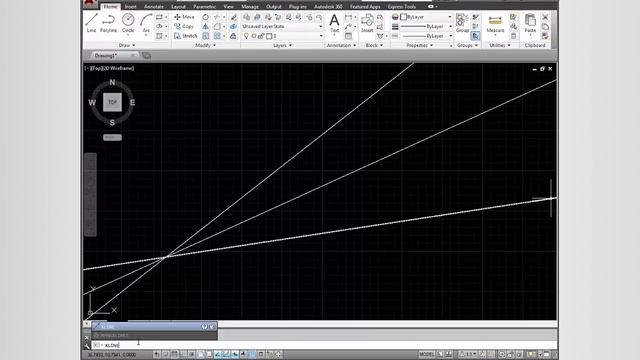This screenshot has width=640, height=360.
Task: Click the Text annotation tool
Action: (x=334, y=23)
